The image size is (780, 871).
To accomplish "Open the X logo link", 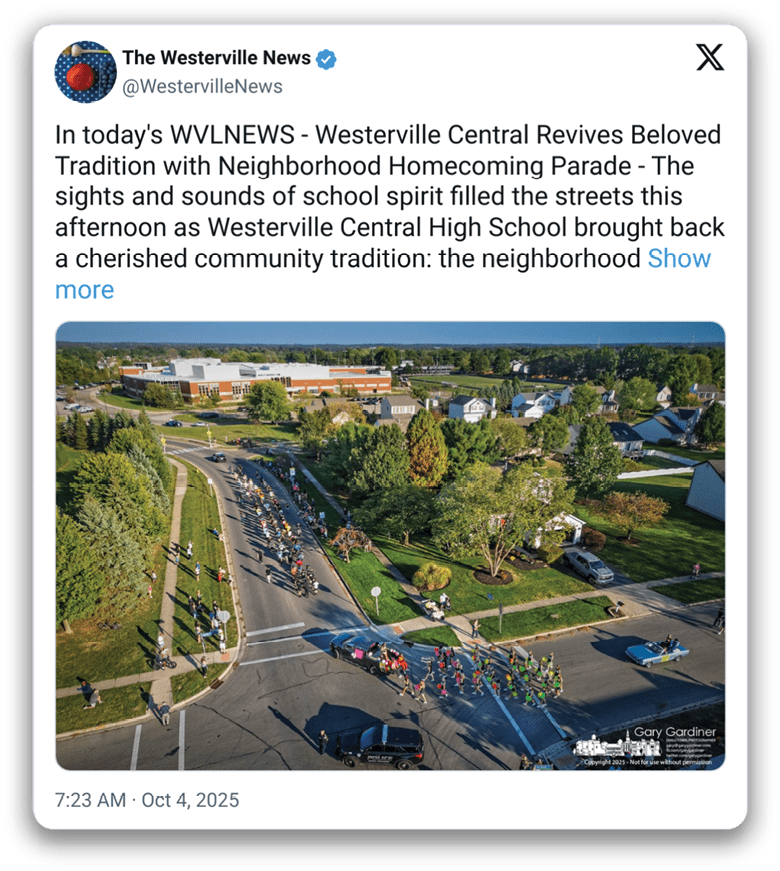I will click(710, 57).
